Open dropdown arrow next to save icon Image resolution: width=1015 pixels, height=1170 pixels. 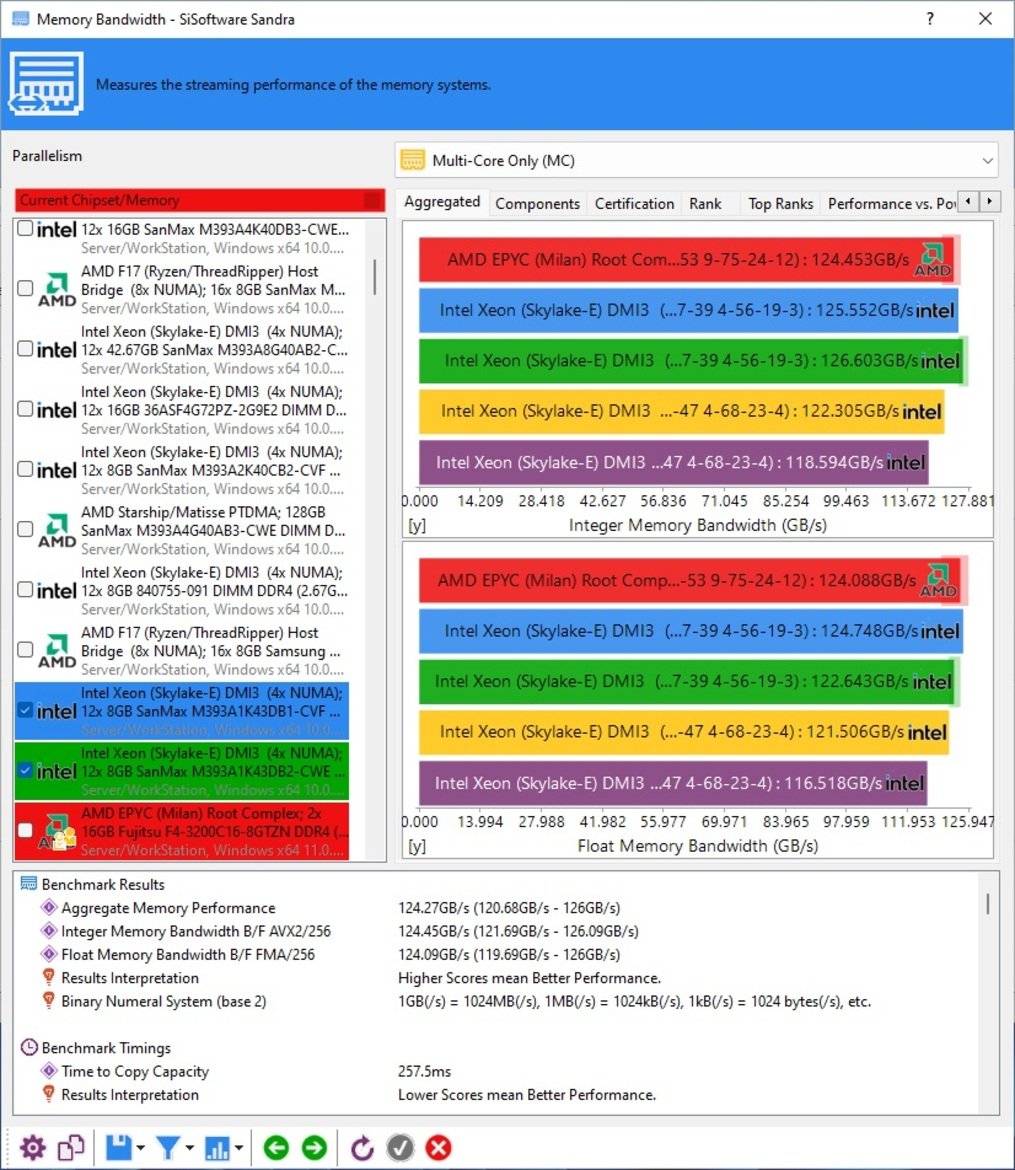coord(140,1148)
